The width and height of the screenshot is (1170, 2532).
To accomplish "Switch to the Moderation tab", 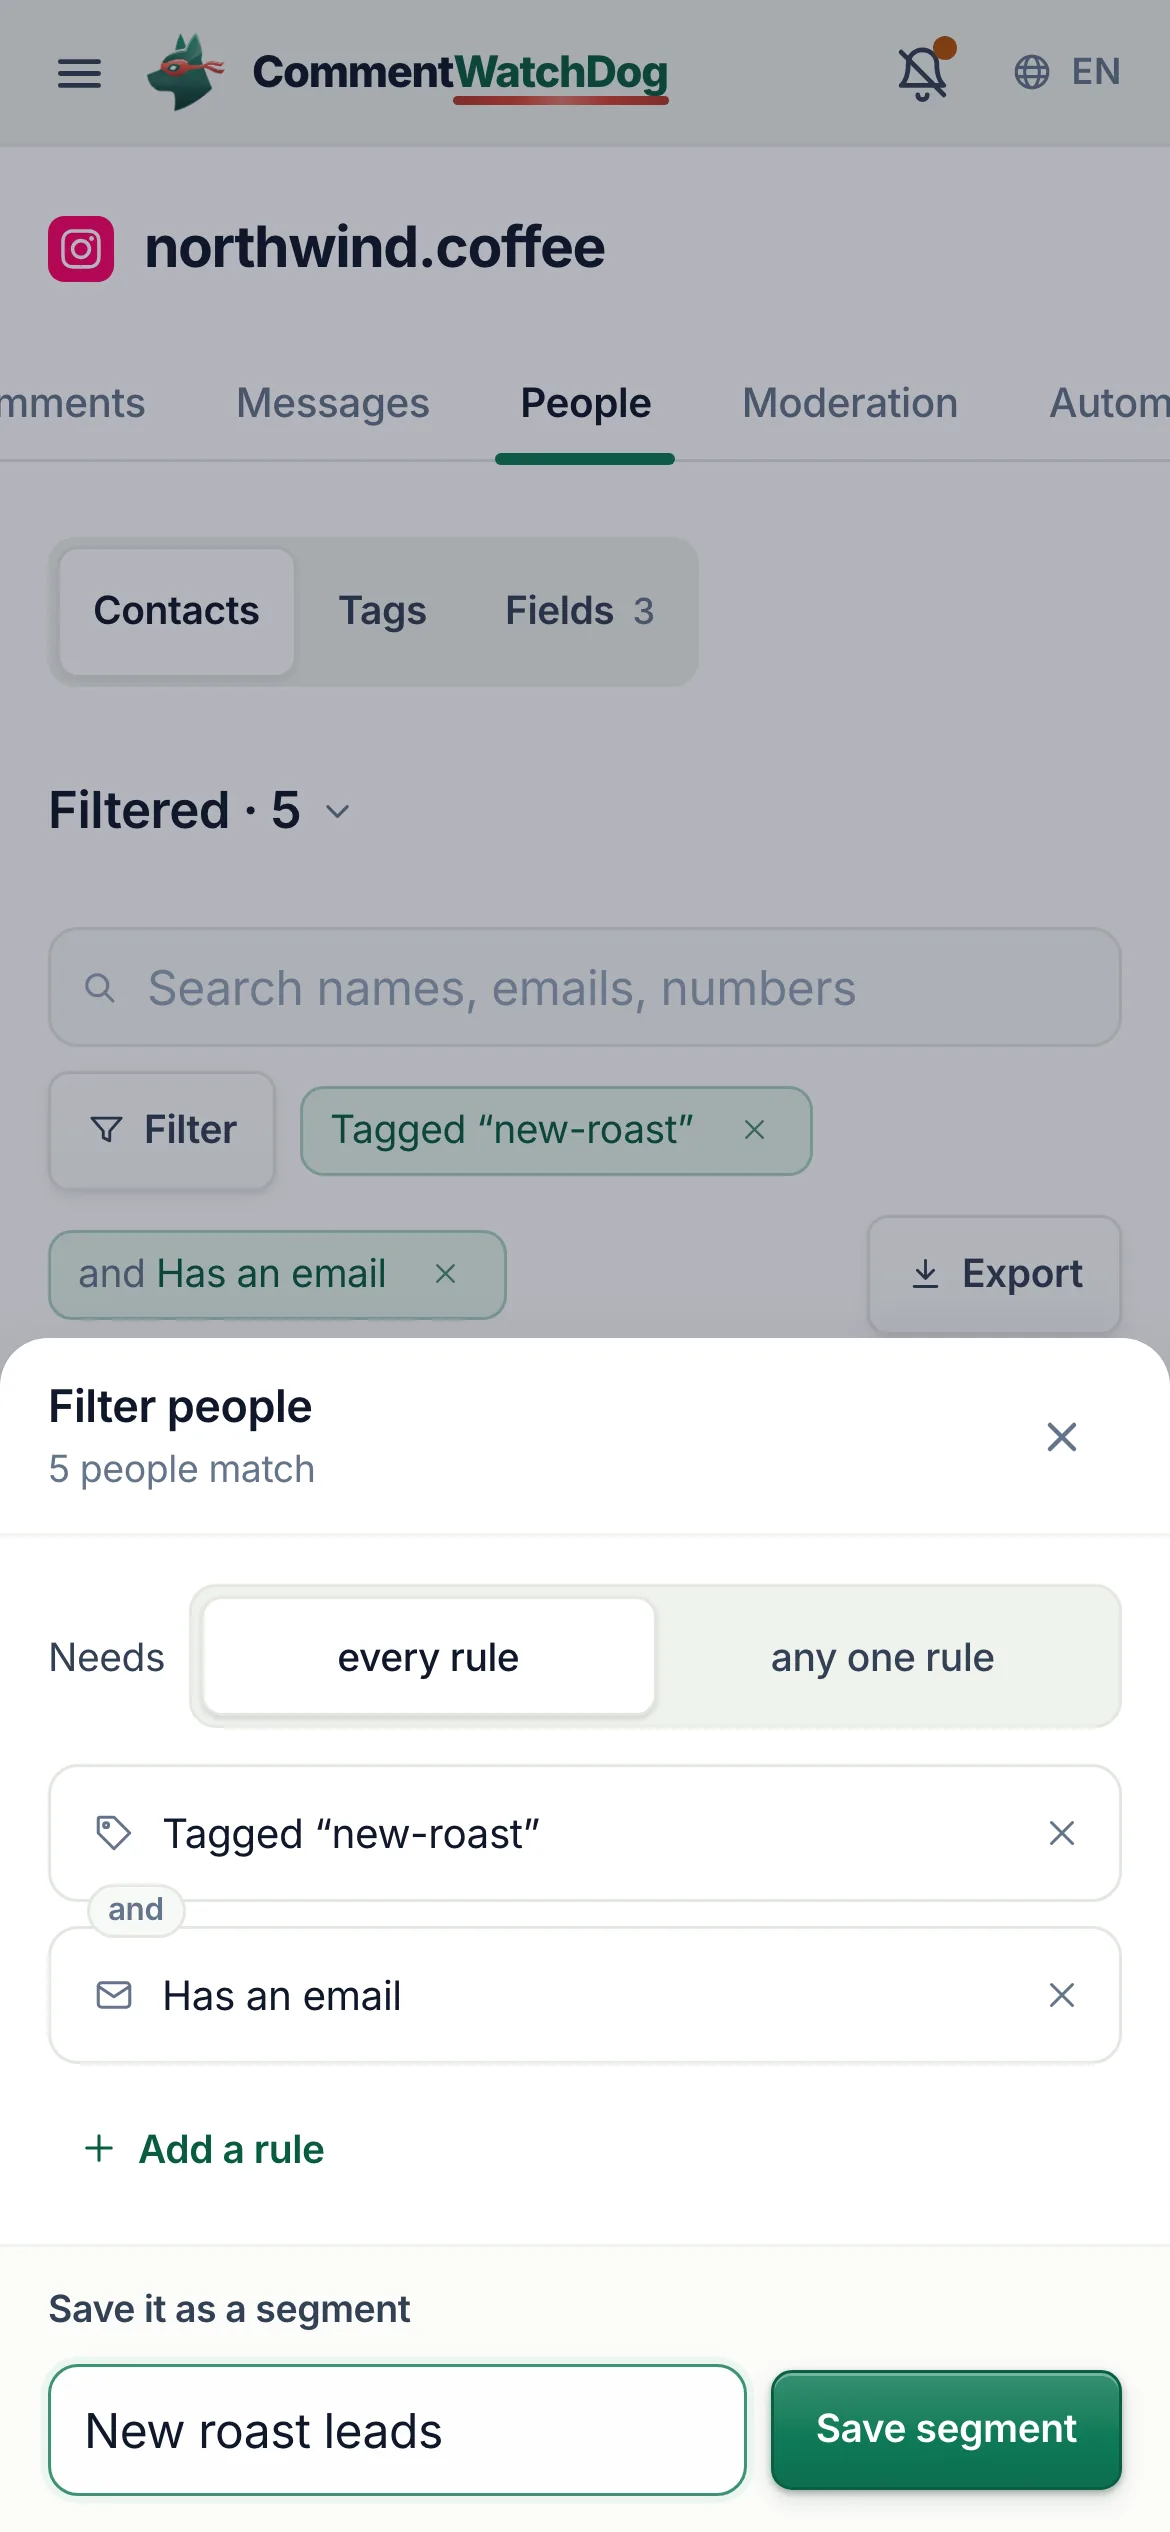I will coord(850,403).
